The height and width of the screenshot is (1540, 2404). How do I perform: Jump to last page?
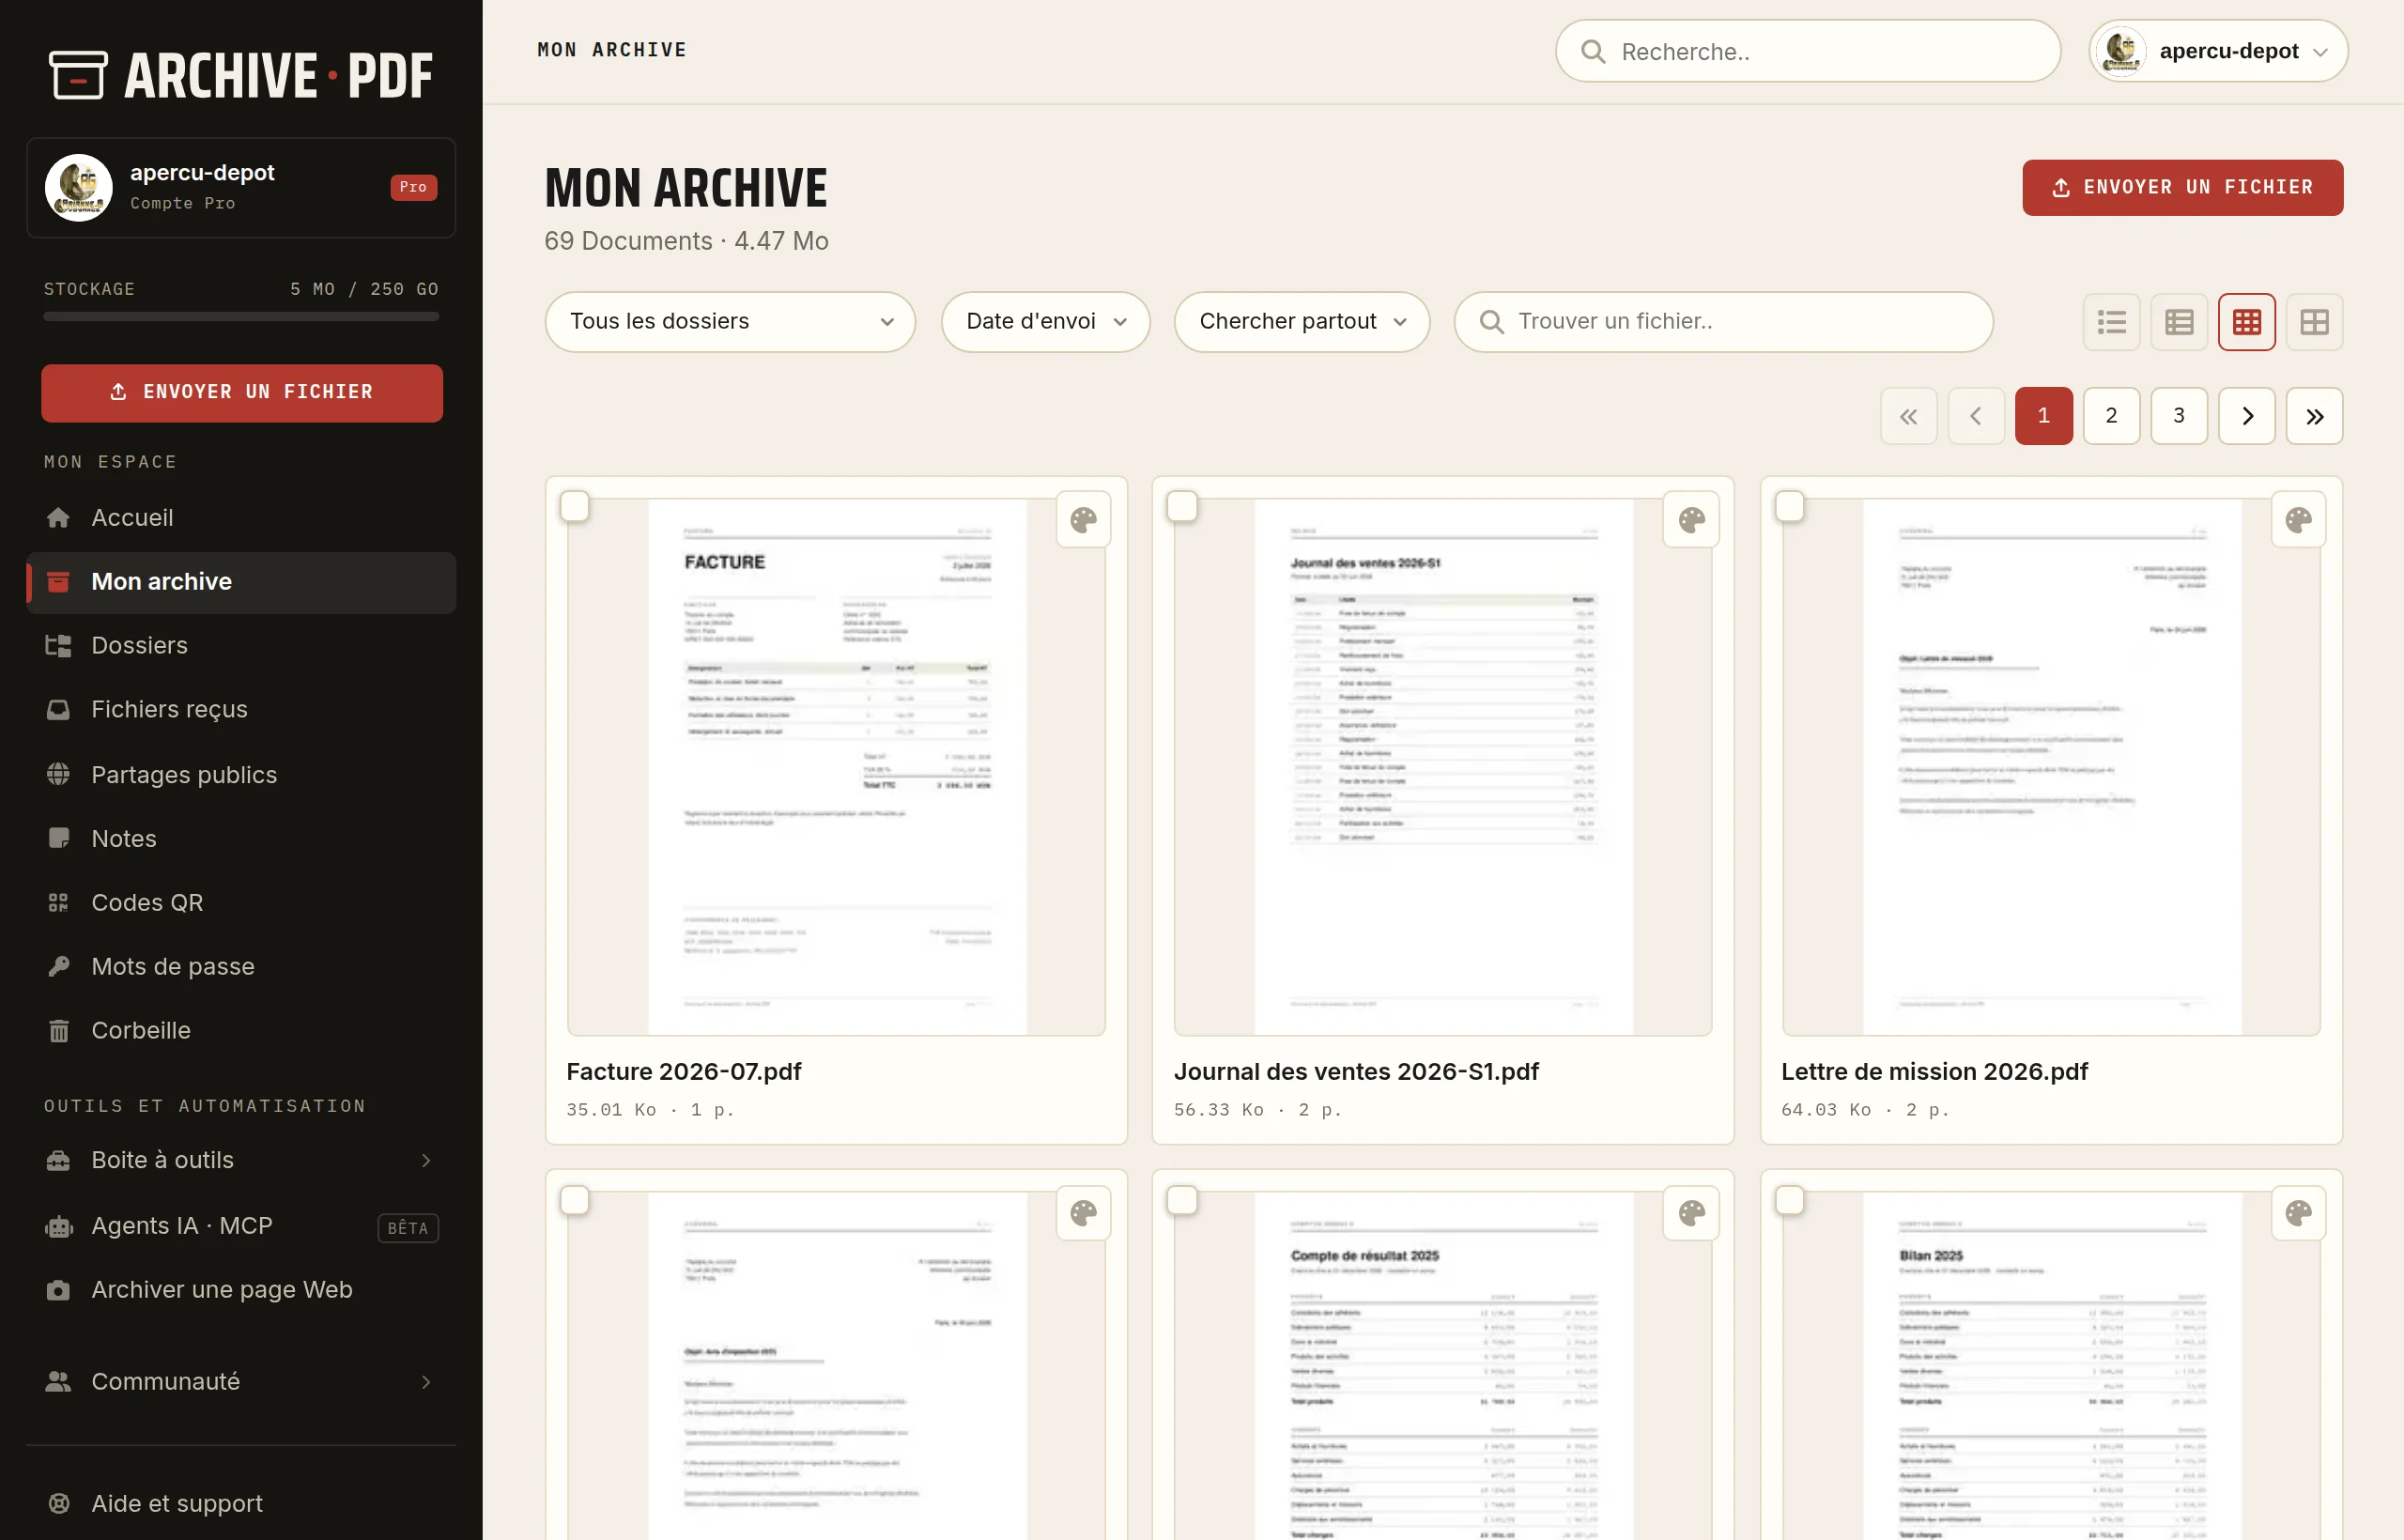[2314, 415]
